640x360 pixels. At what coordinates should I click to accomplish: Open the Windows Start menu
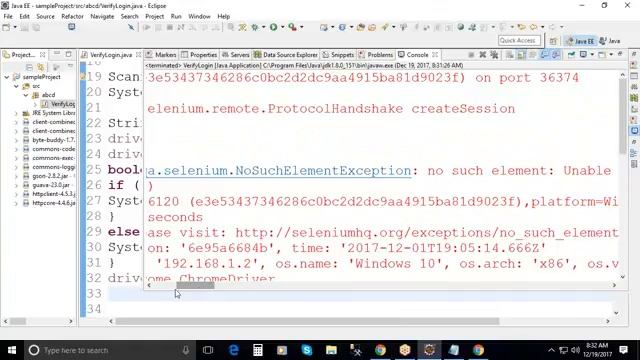(x=12, y=350)
